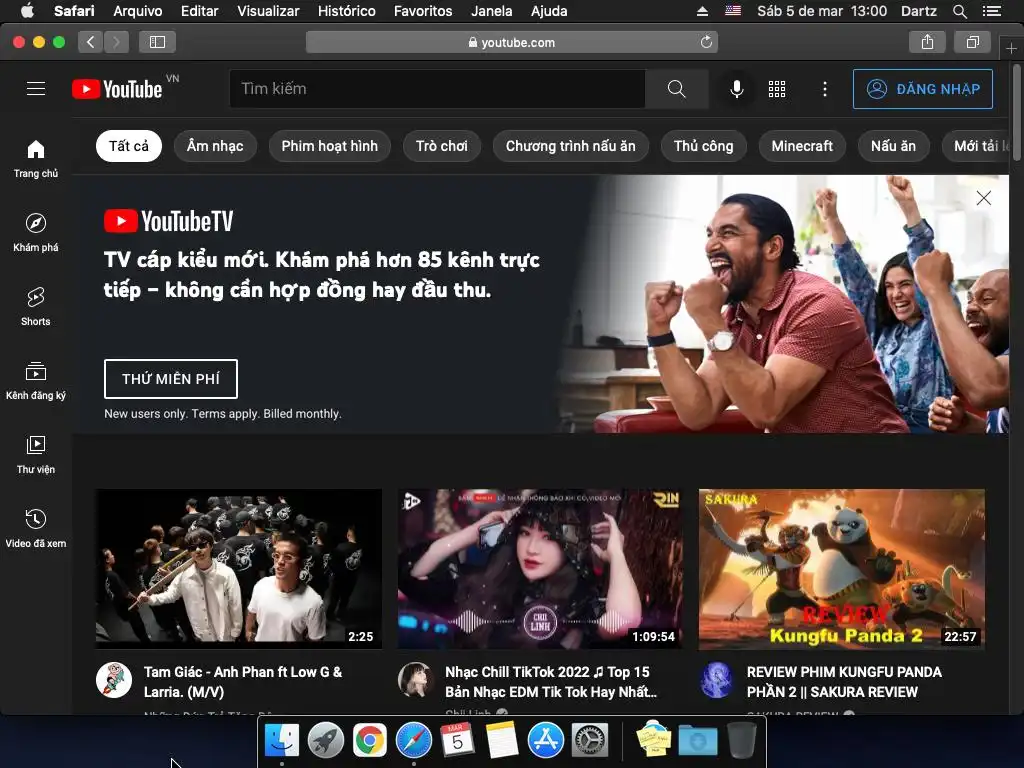Reload the page in address bar
1024x768 pixels.
coord(706,42)
